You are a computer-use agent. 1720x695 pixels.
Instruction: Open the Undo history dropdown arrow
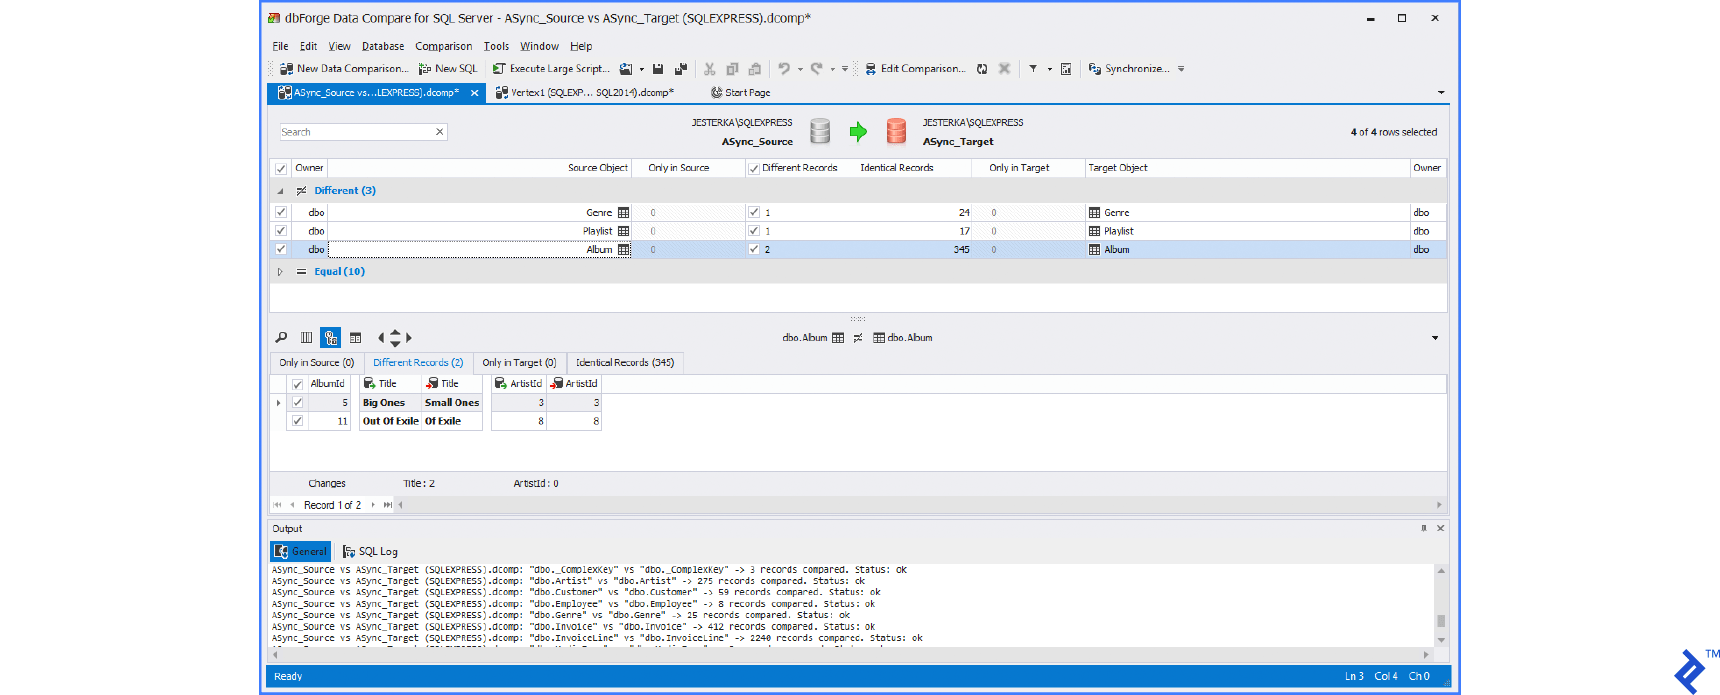point(800,69)
